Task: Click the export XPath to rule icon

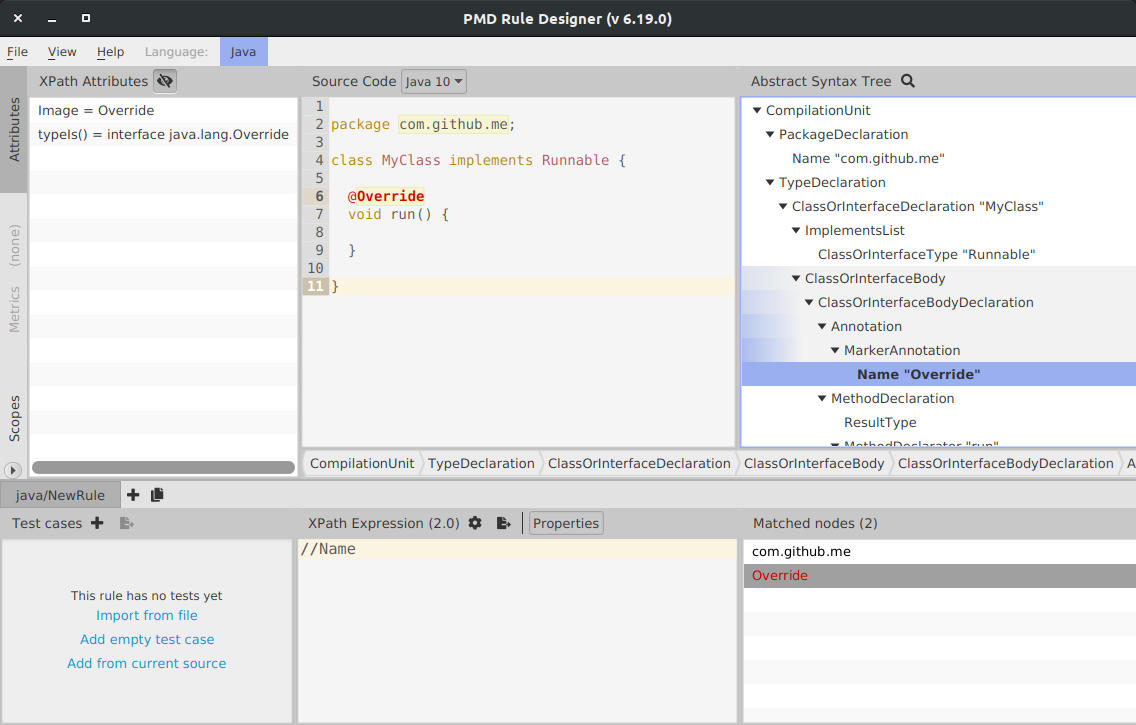Action: point(503,523)
